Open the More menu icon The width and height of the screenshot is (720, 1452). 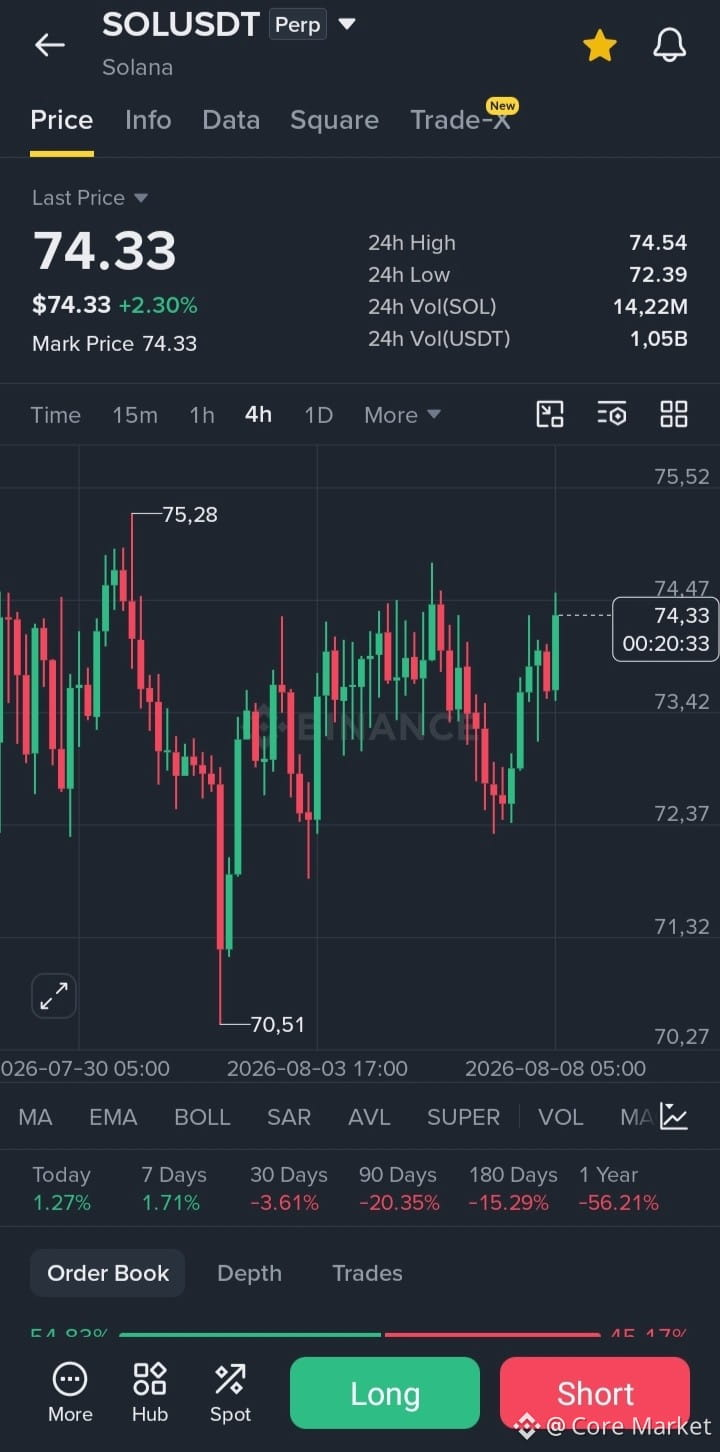(70, 1392)
